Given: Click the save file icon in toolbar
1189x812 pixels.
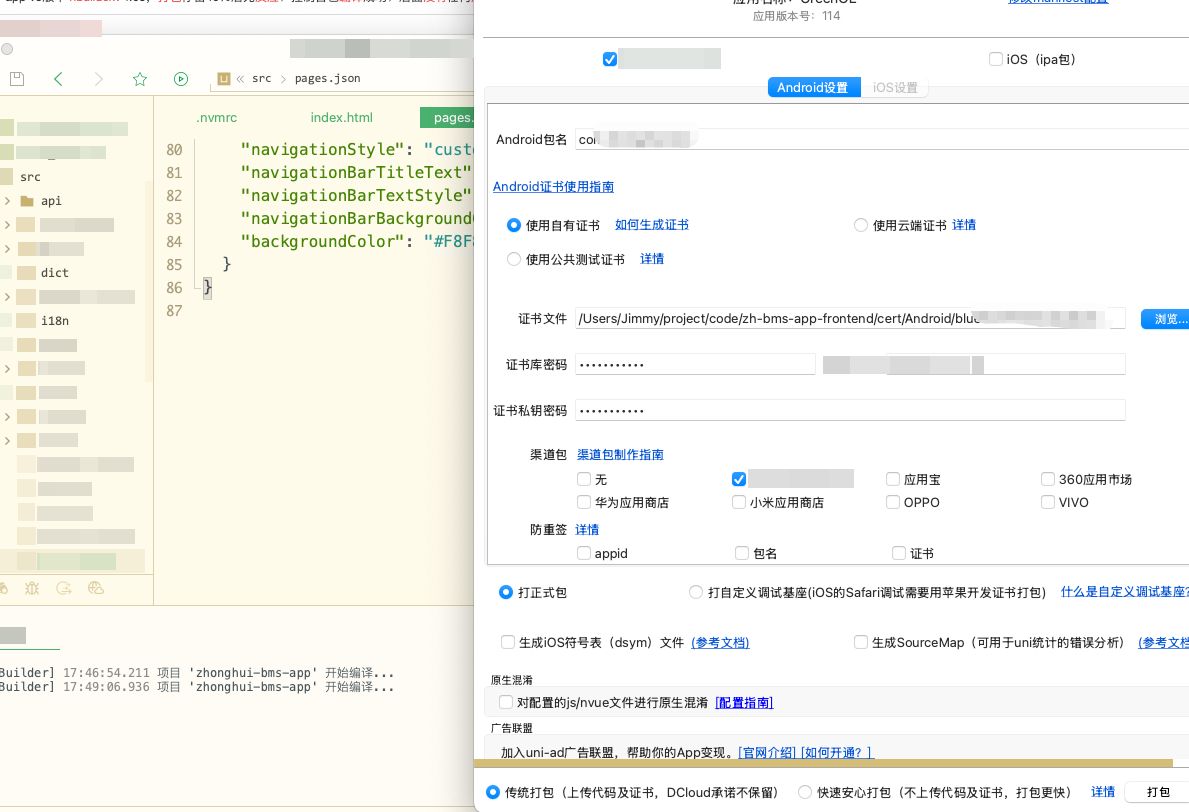Looking at the screenshot, I should (17, 78).
